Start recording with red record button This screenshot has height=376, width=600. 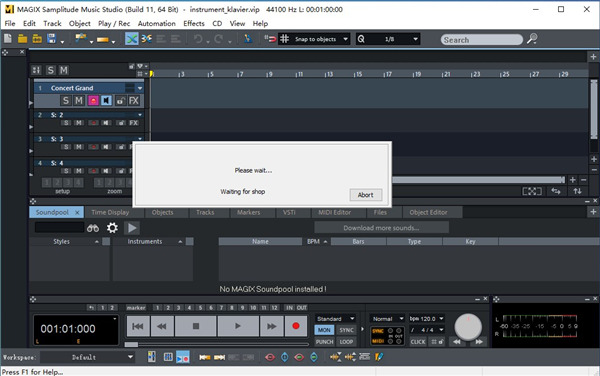pyautogui.click(x=296, y=326)
